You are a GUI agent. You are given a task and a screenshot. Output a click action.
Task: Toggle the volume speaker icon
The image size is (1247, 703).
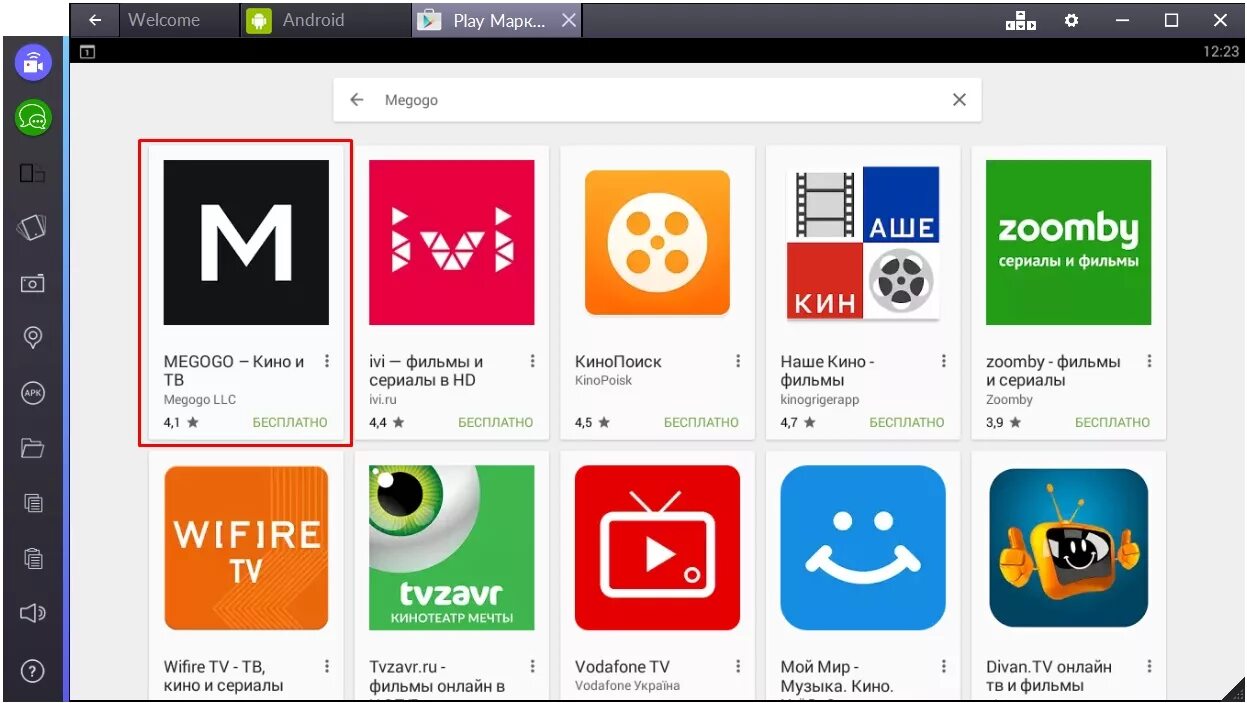point(33,613)
